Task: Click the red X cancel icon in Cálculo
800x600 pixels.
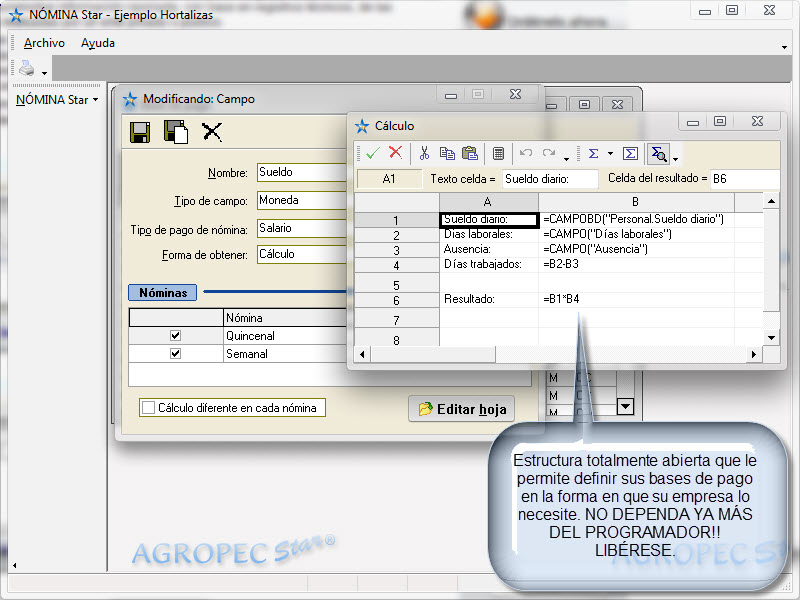Action: [395, 153]
